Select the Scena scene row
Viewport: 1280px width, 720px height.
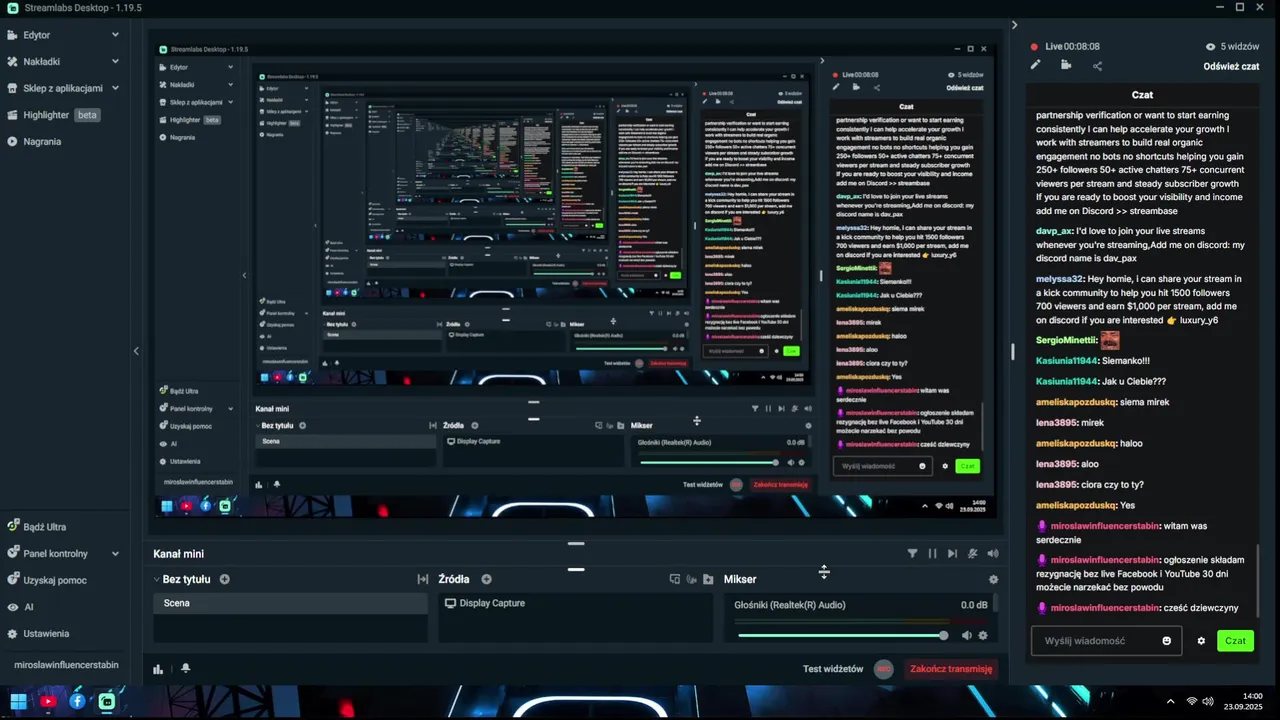click(290, 603)
